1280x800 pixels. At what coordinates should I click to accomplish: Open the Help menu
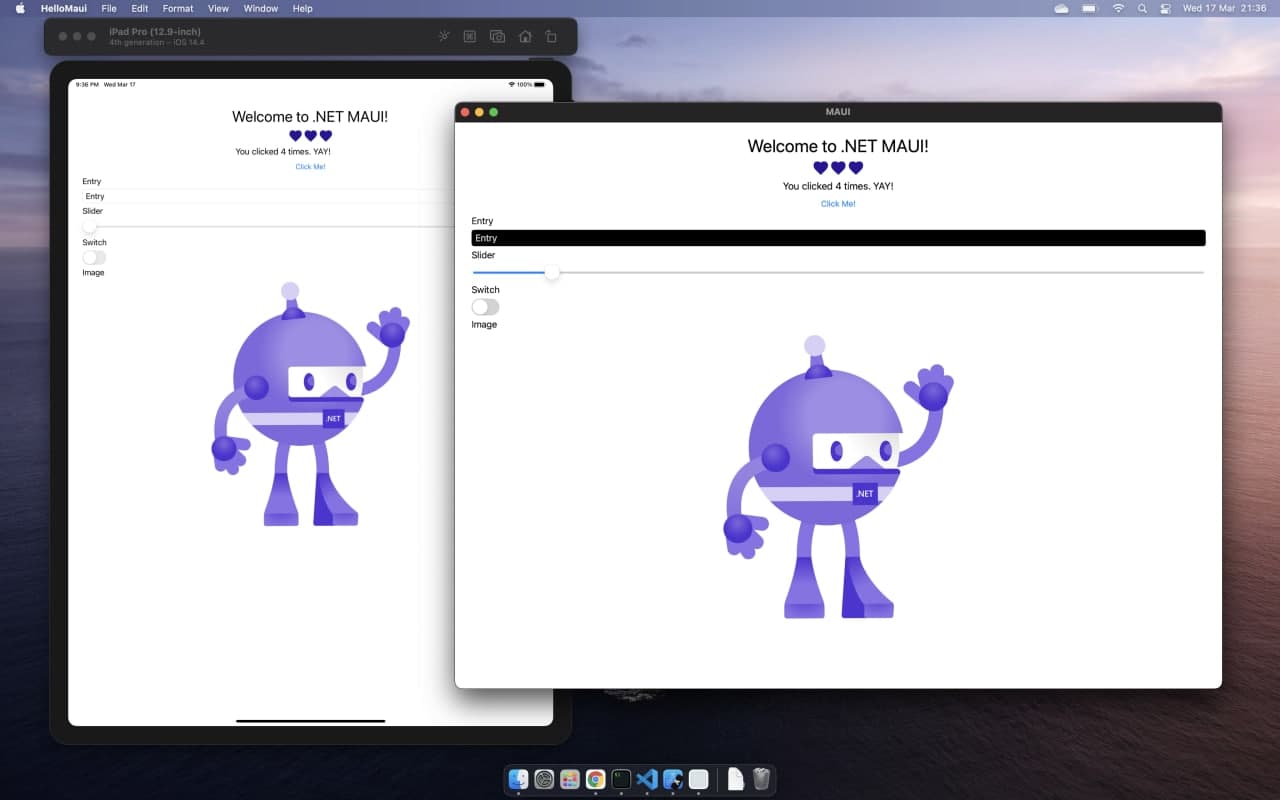click(x=302, y=8)
